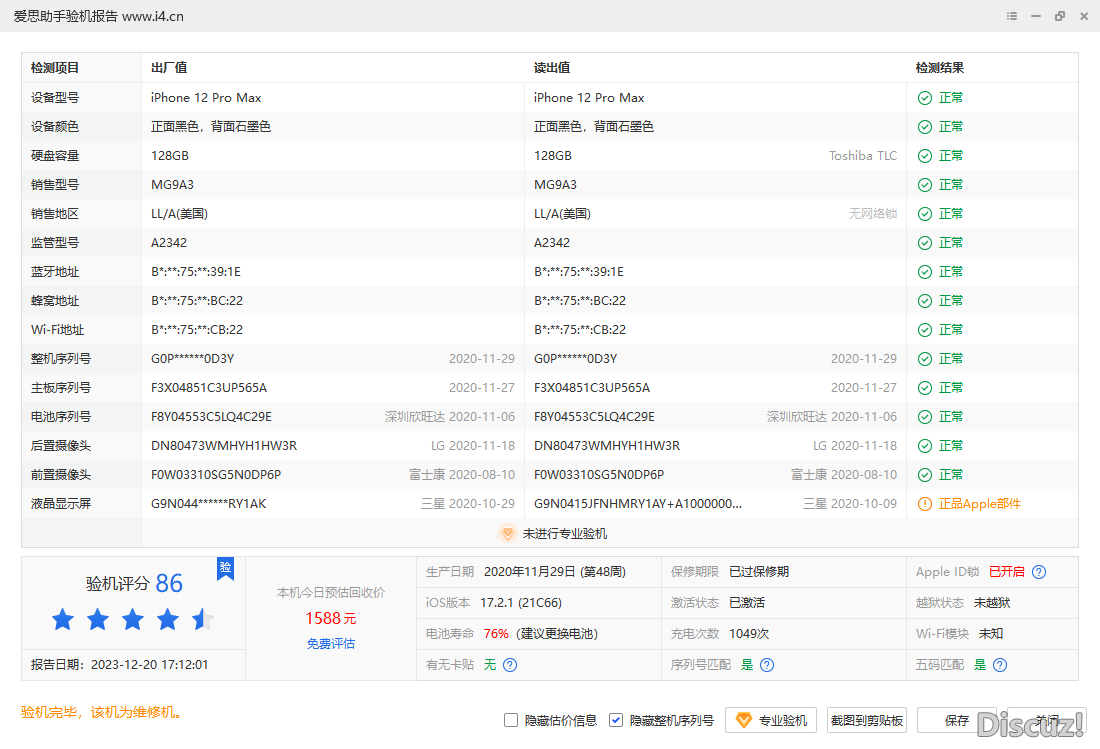Click the green check icon for 销售地区 row

tap(925, 214)
